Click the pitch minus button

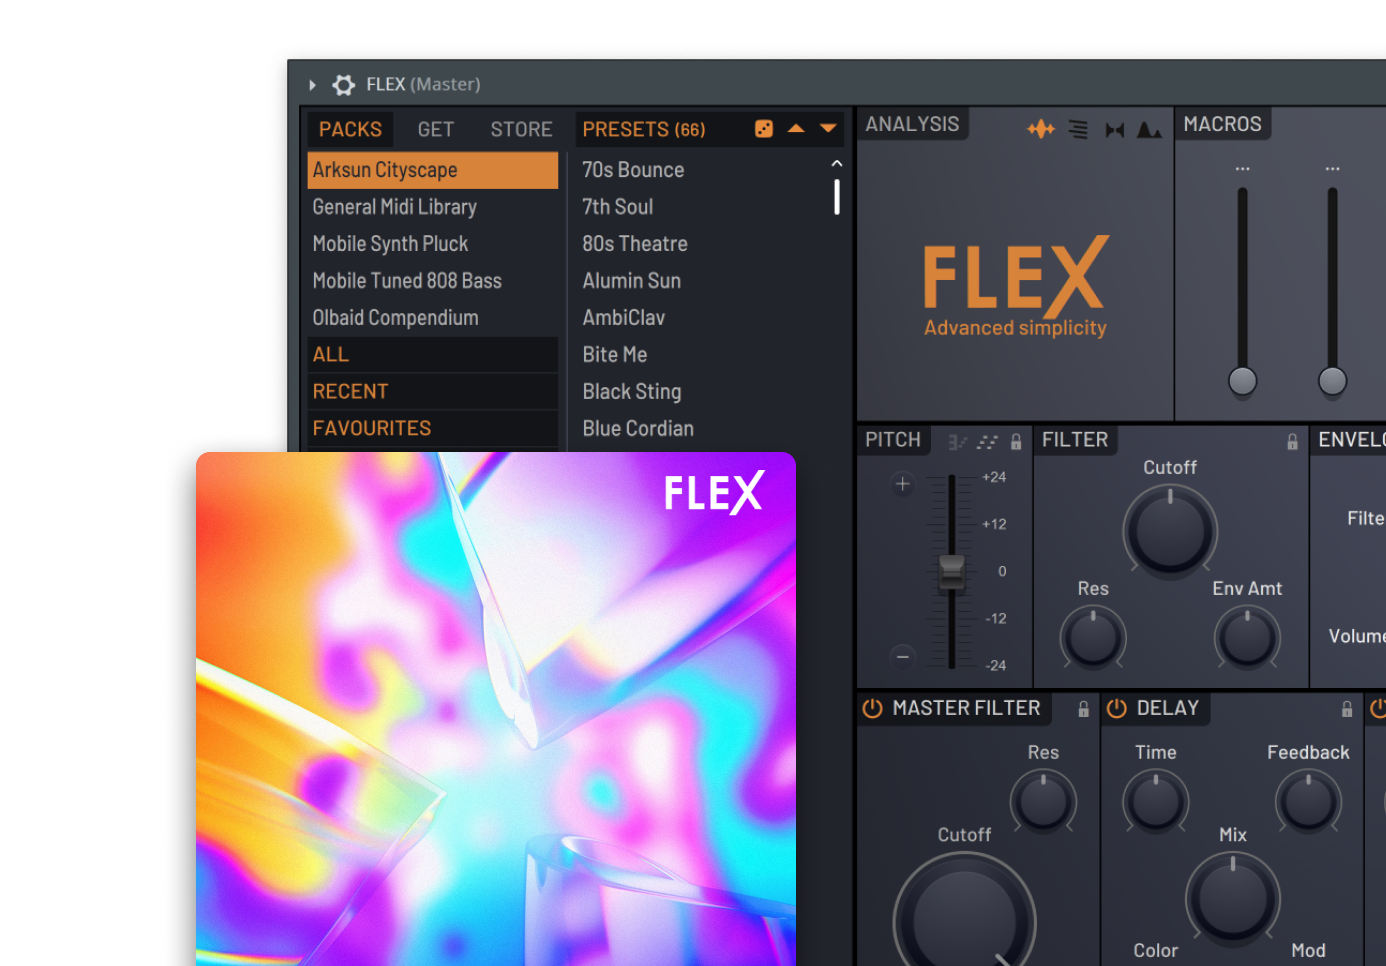tap(903, 657)
